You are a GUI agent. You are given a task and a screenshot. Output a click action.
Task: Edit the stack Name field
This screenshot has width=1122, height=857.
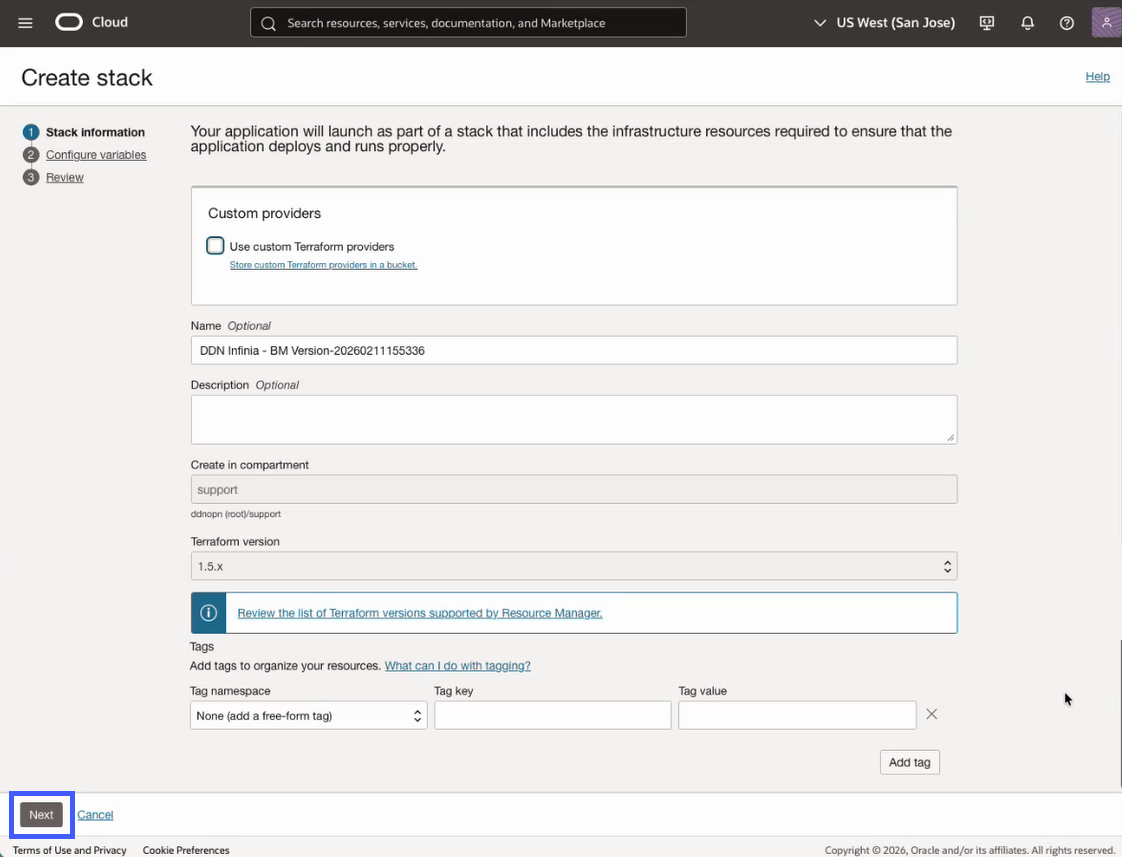click(x=573, y=350)
